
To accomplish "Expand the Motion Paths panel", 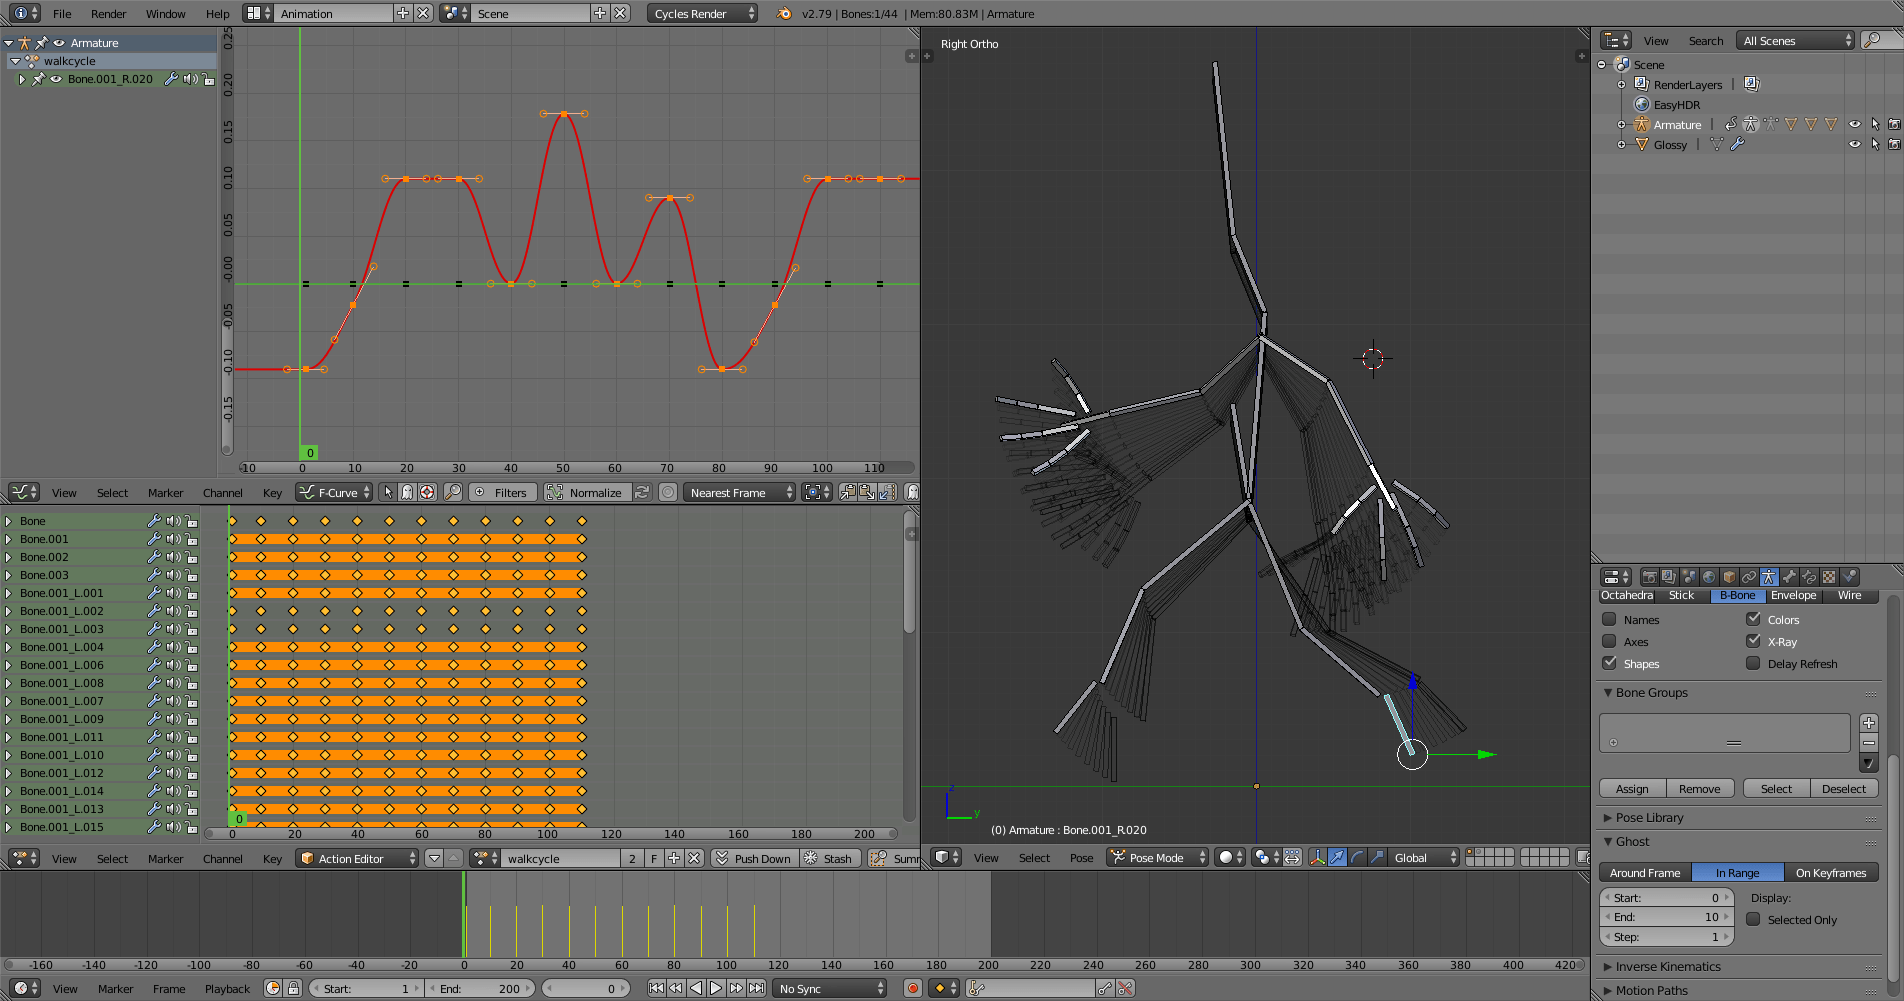I will pyautogui.click(x=1650, y=990).
